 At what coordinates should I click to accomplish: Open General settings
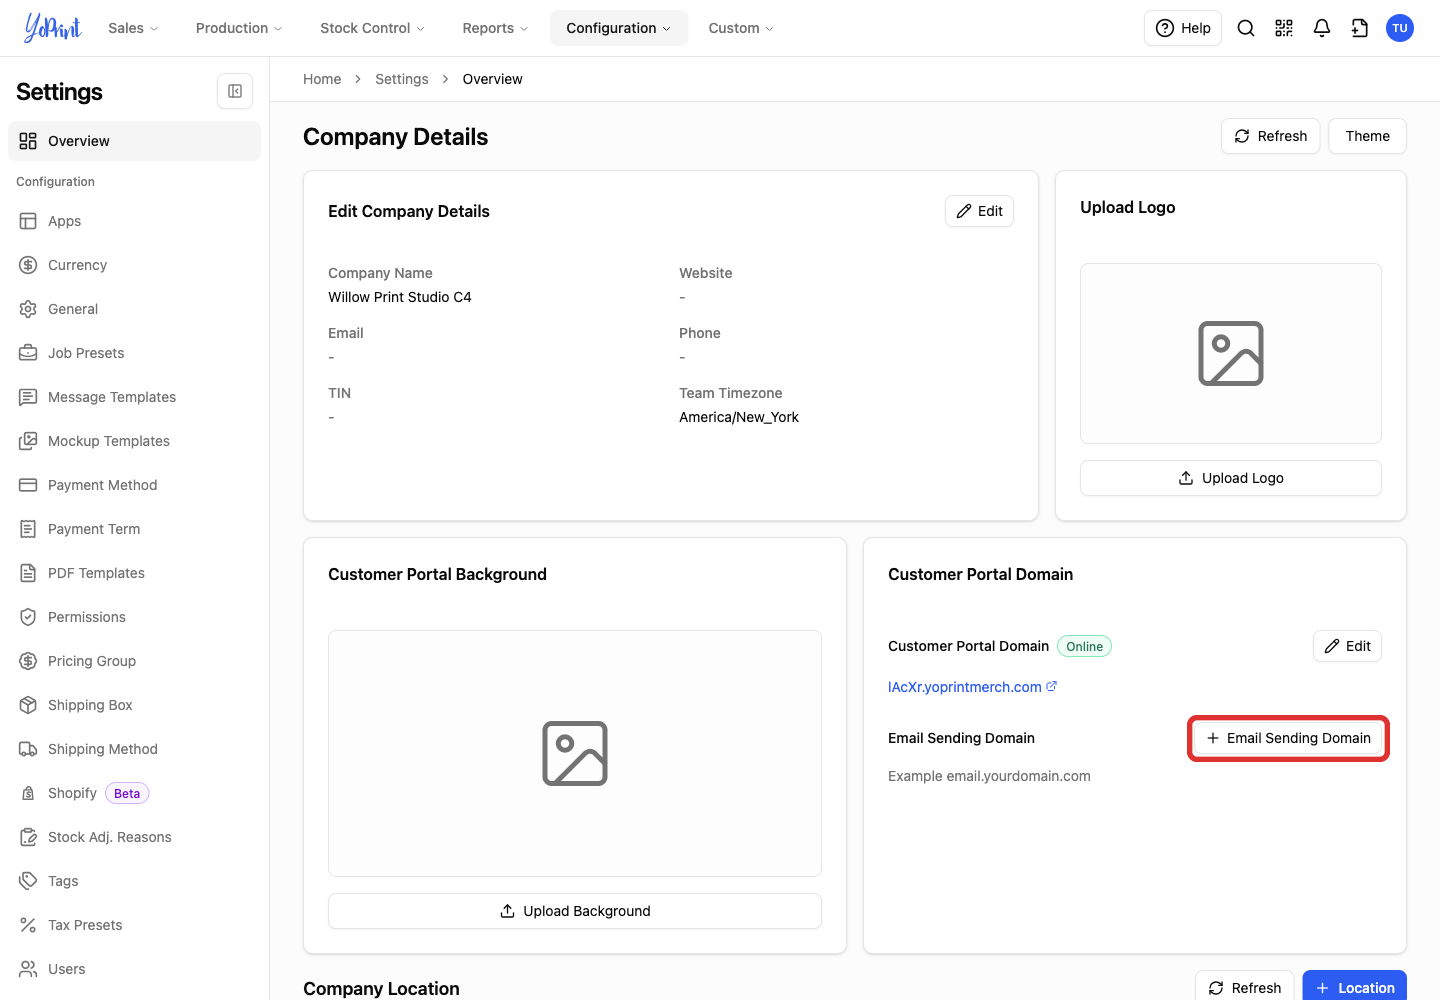pyautogui.click(x=134, y=309)
